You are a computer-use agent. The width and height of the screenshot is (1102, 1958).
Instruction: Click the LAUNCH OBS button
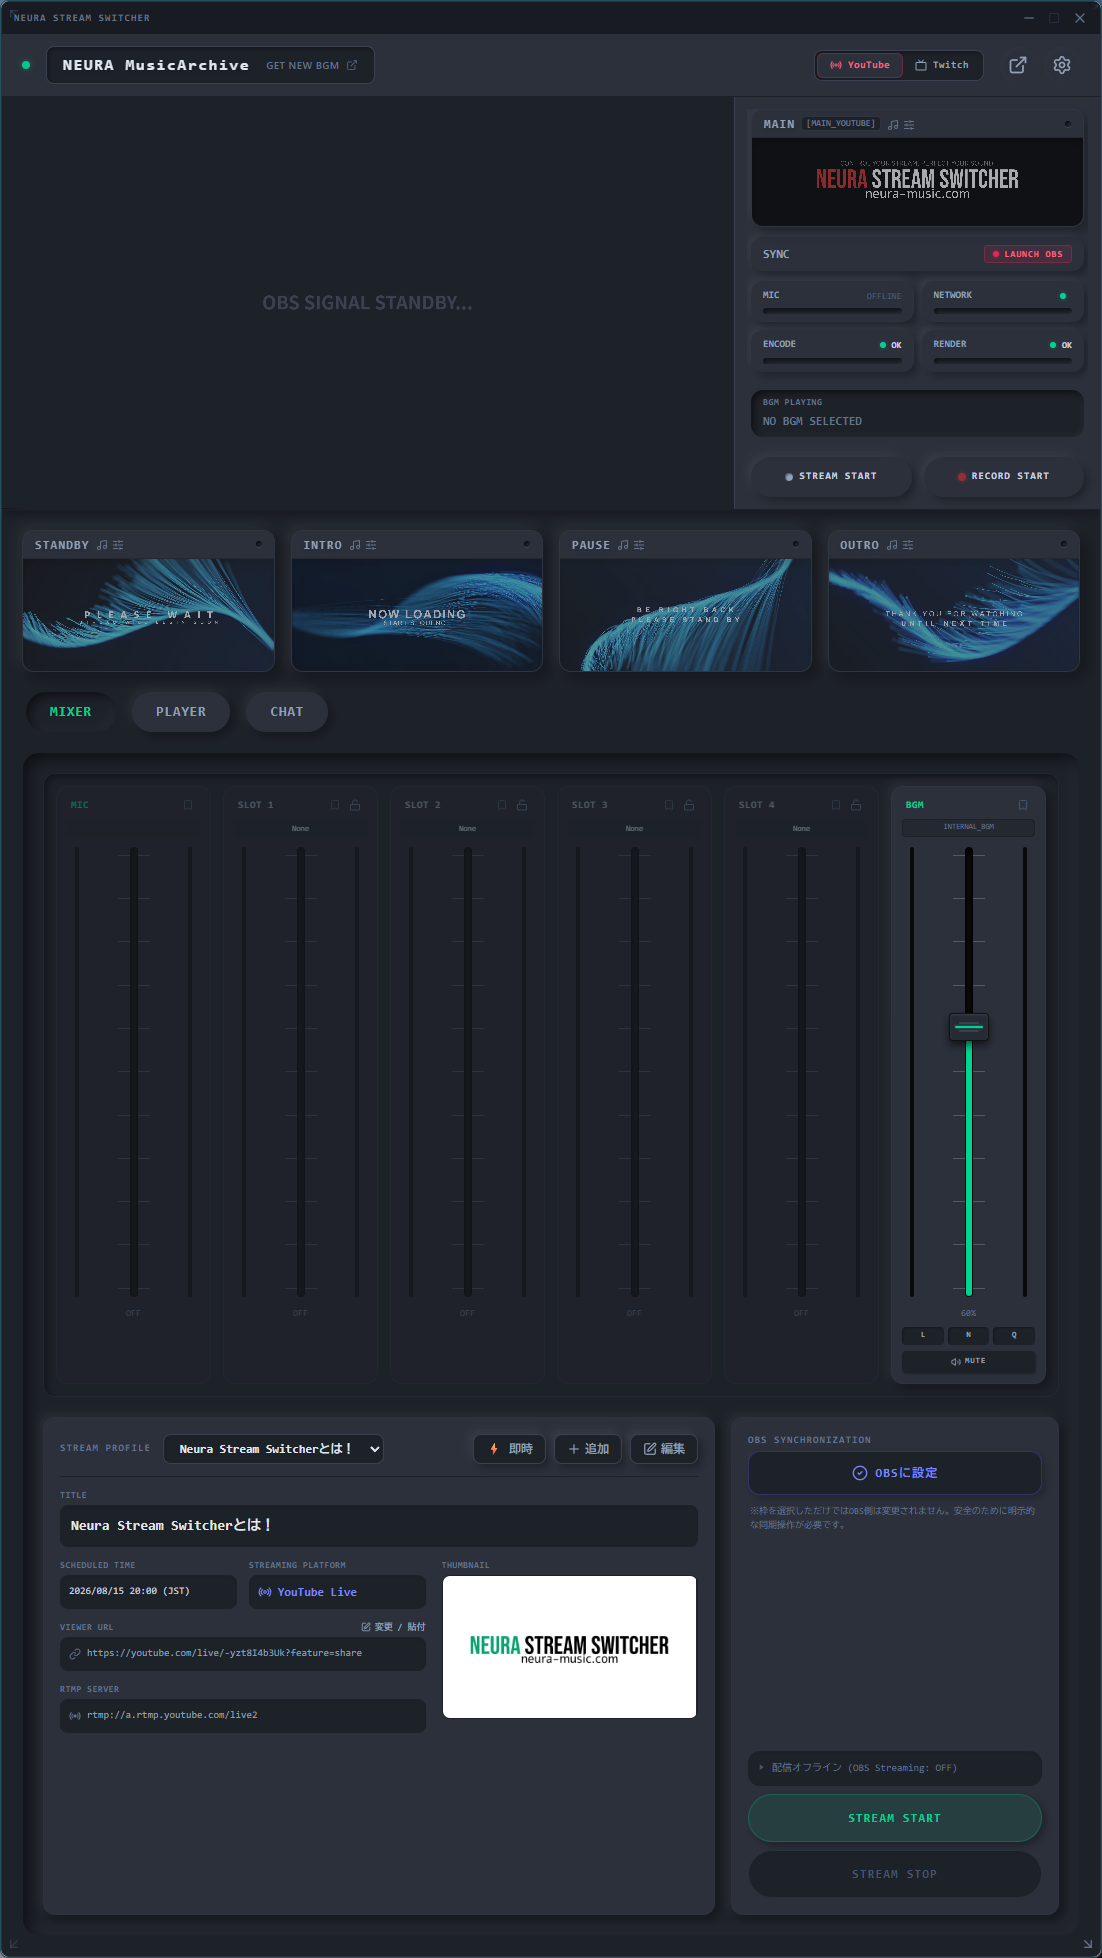(1027, 254)
